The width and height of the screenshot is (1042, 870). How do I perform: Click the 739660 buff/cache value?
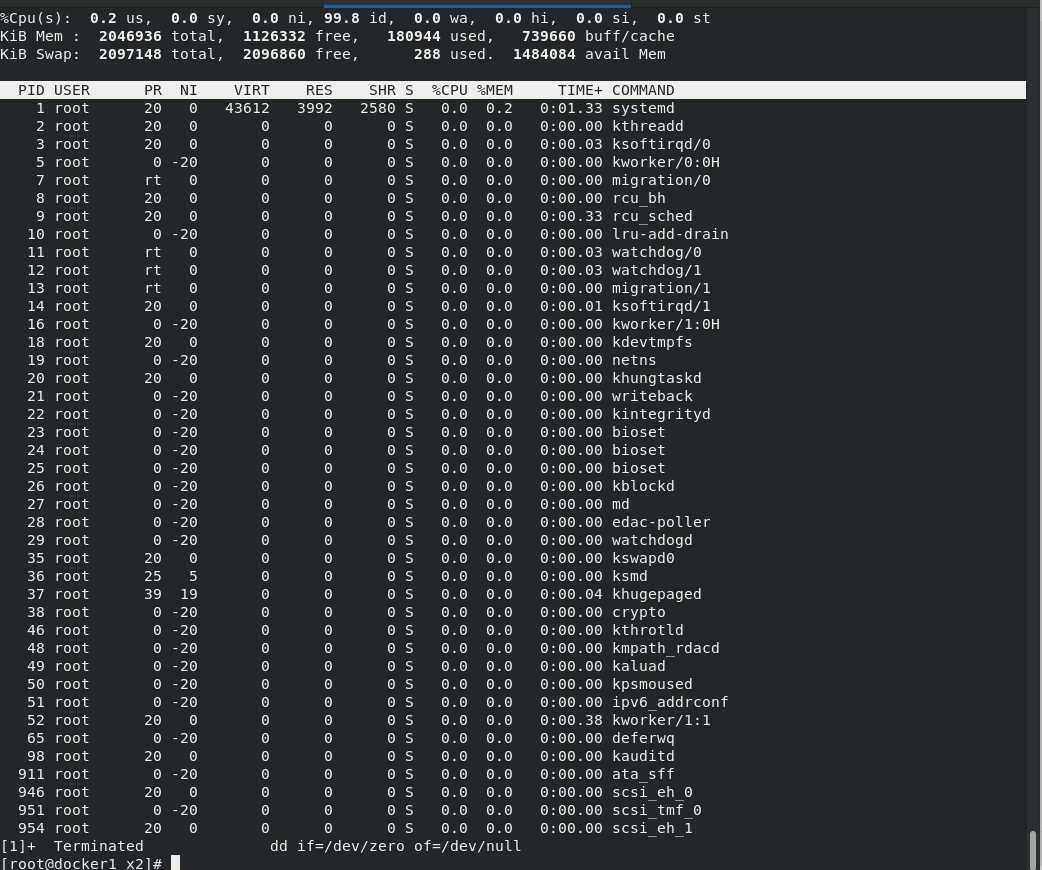tap(548, 37)
